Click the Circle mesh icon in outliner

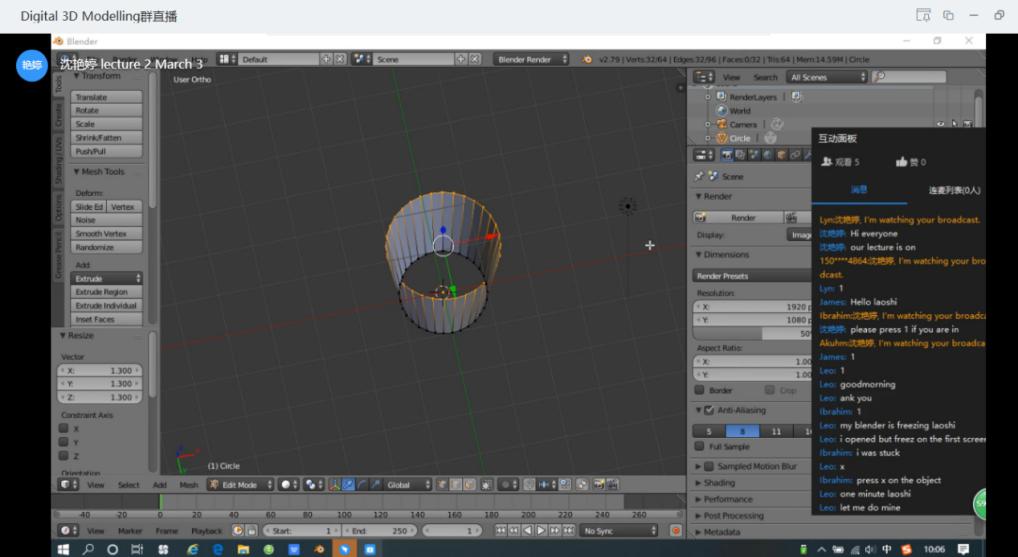721,138
